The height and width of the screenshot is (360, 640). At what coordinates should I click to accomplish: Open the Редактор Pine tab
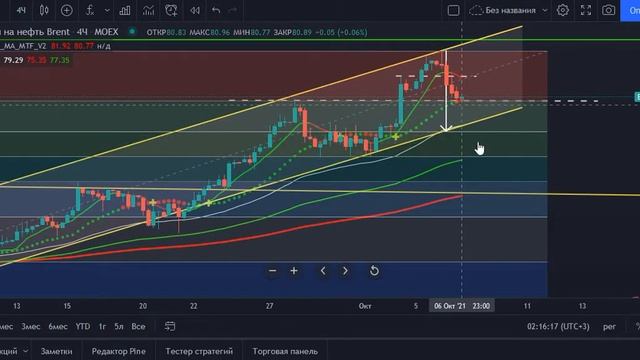pyautogui.click(x=118, y=351)
